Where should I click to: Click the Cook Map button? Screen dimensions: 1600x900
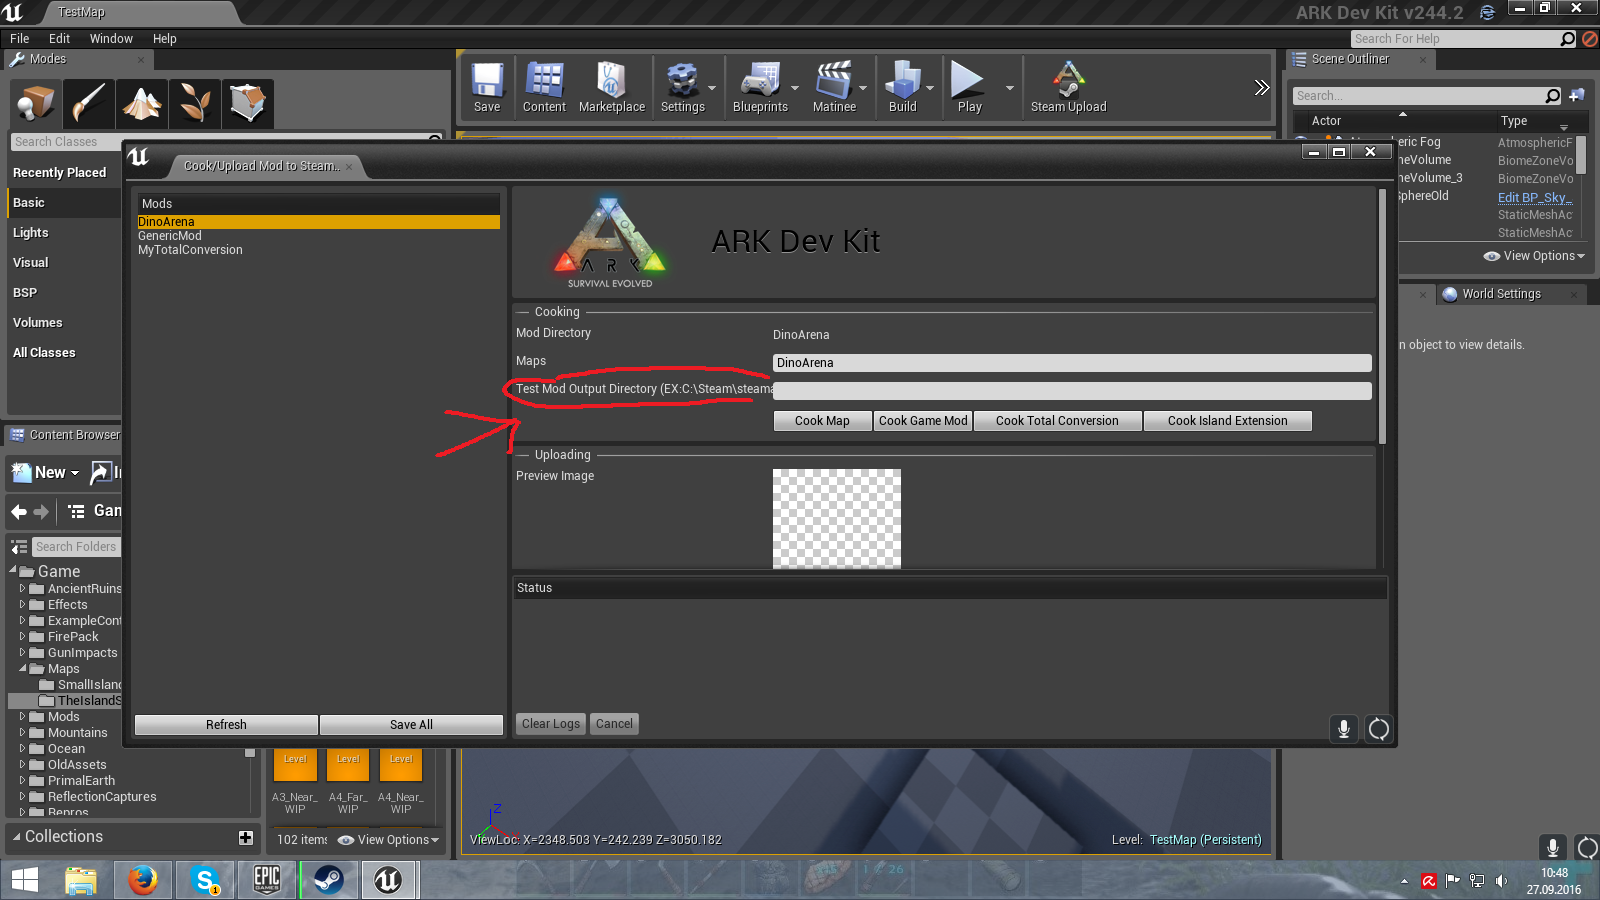tap(822, 421)
